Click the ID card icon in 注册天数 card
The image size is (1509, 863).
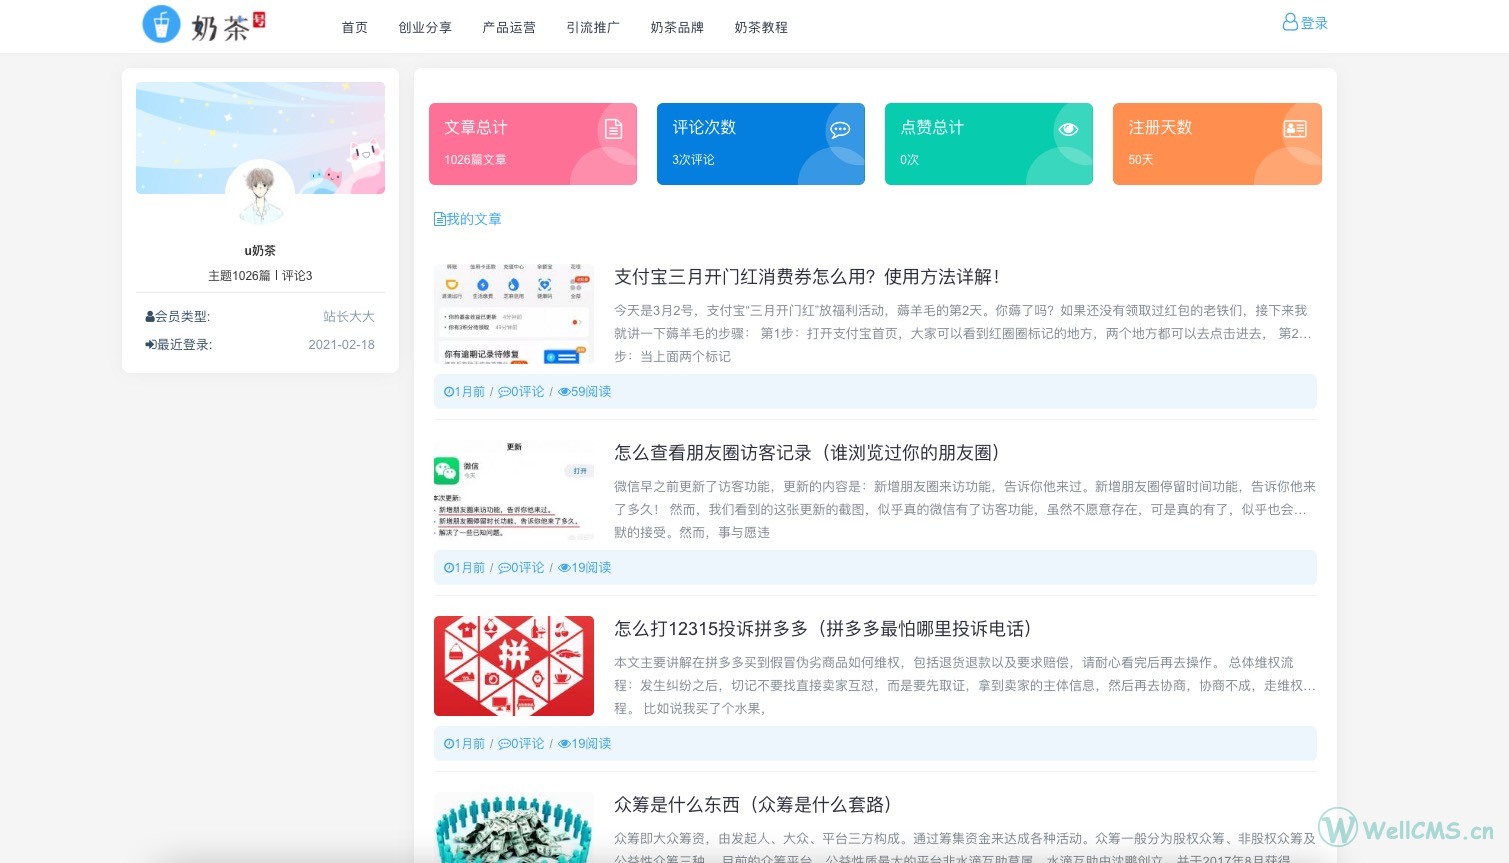click(x=1295, y=129)
